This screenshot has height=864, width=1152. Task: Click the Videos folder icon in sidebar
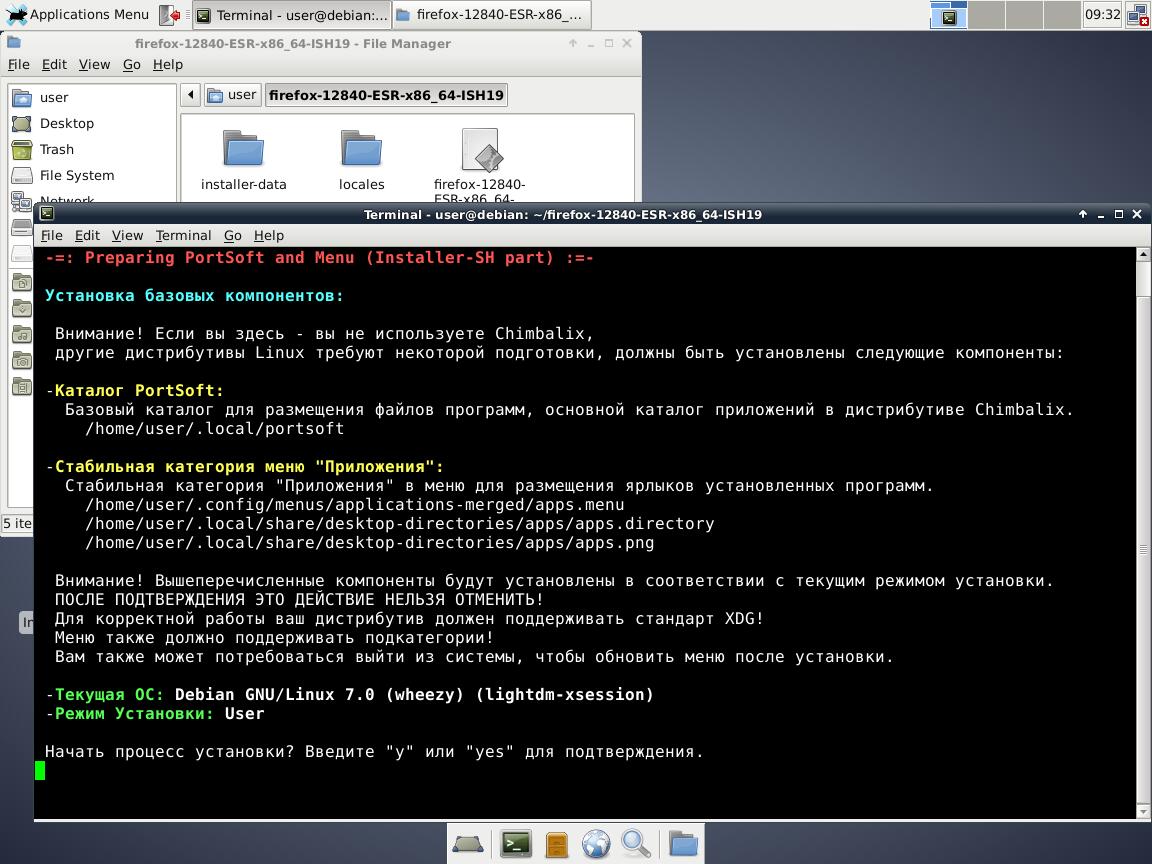point(22,386)
